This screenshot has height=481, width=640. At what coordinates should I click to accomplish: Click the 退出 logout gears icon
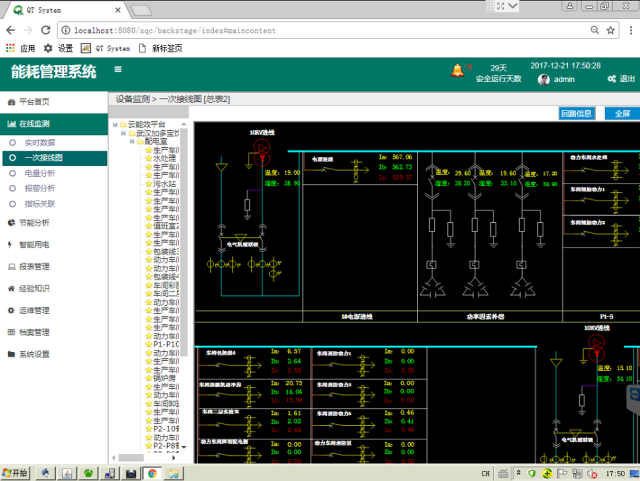(x=610, y=79)
